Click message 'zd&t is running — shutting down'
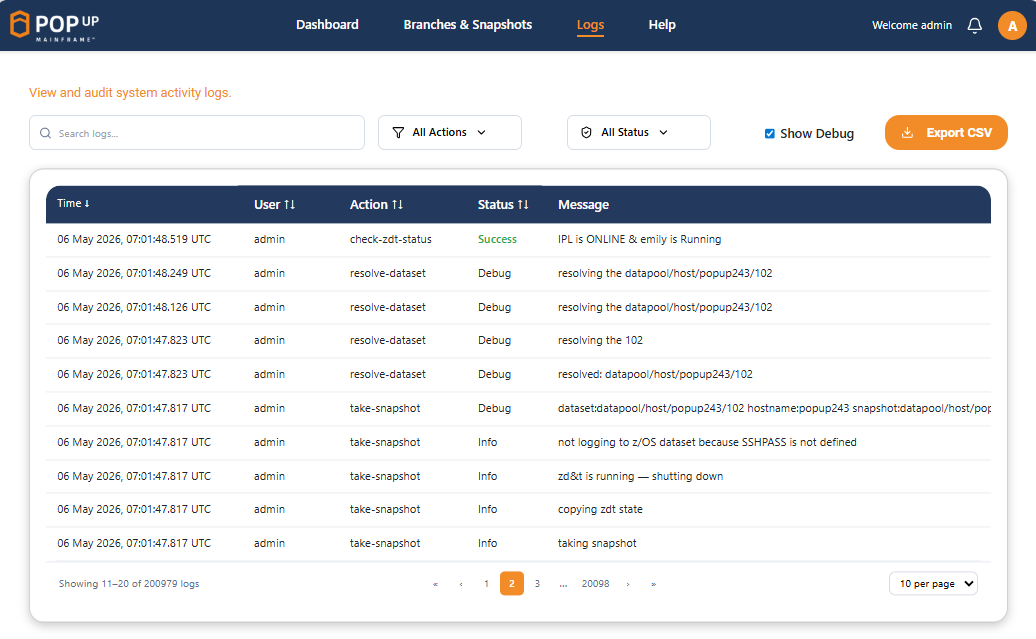 (x=640, y=476)
